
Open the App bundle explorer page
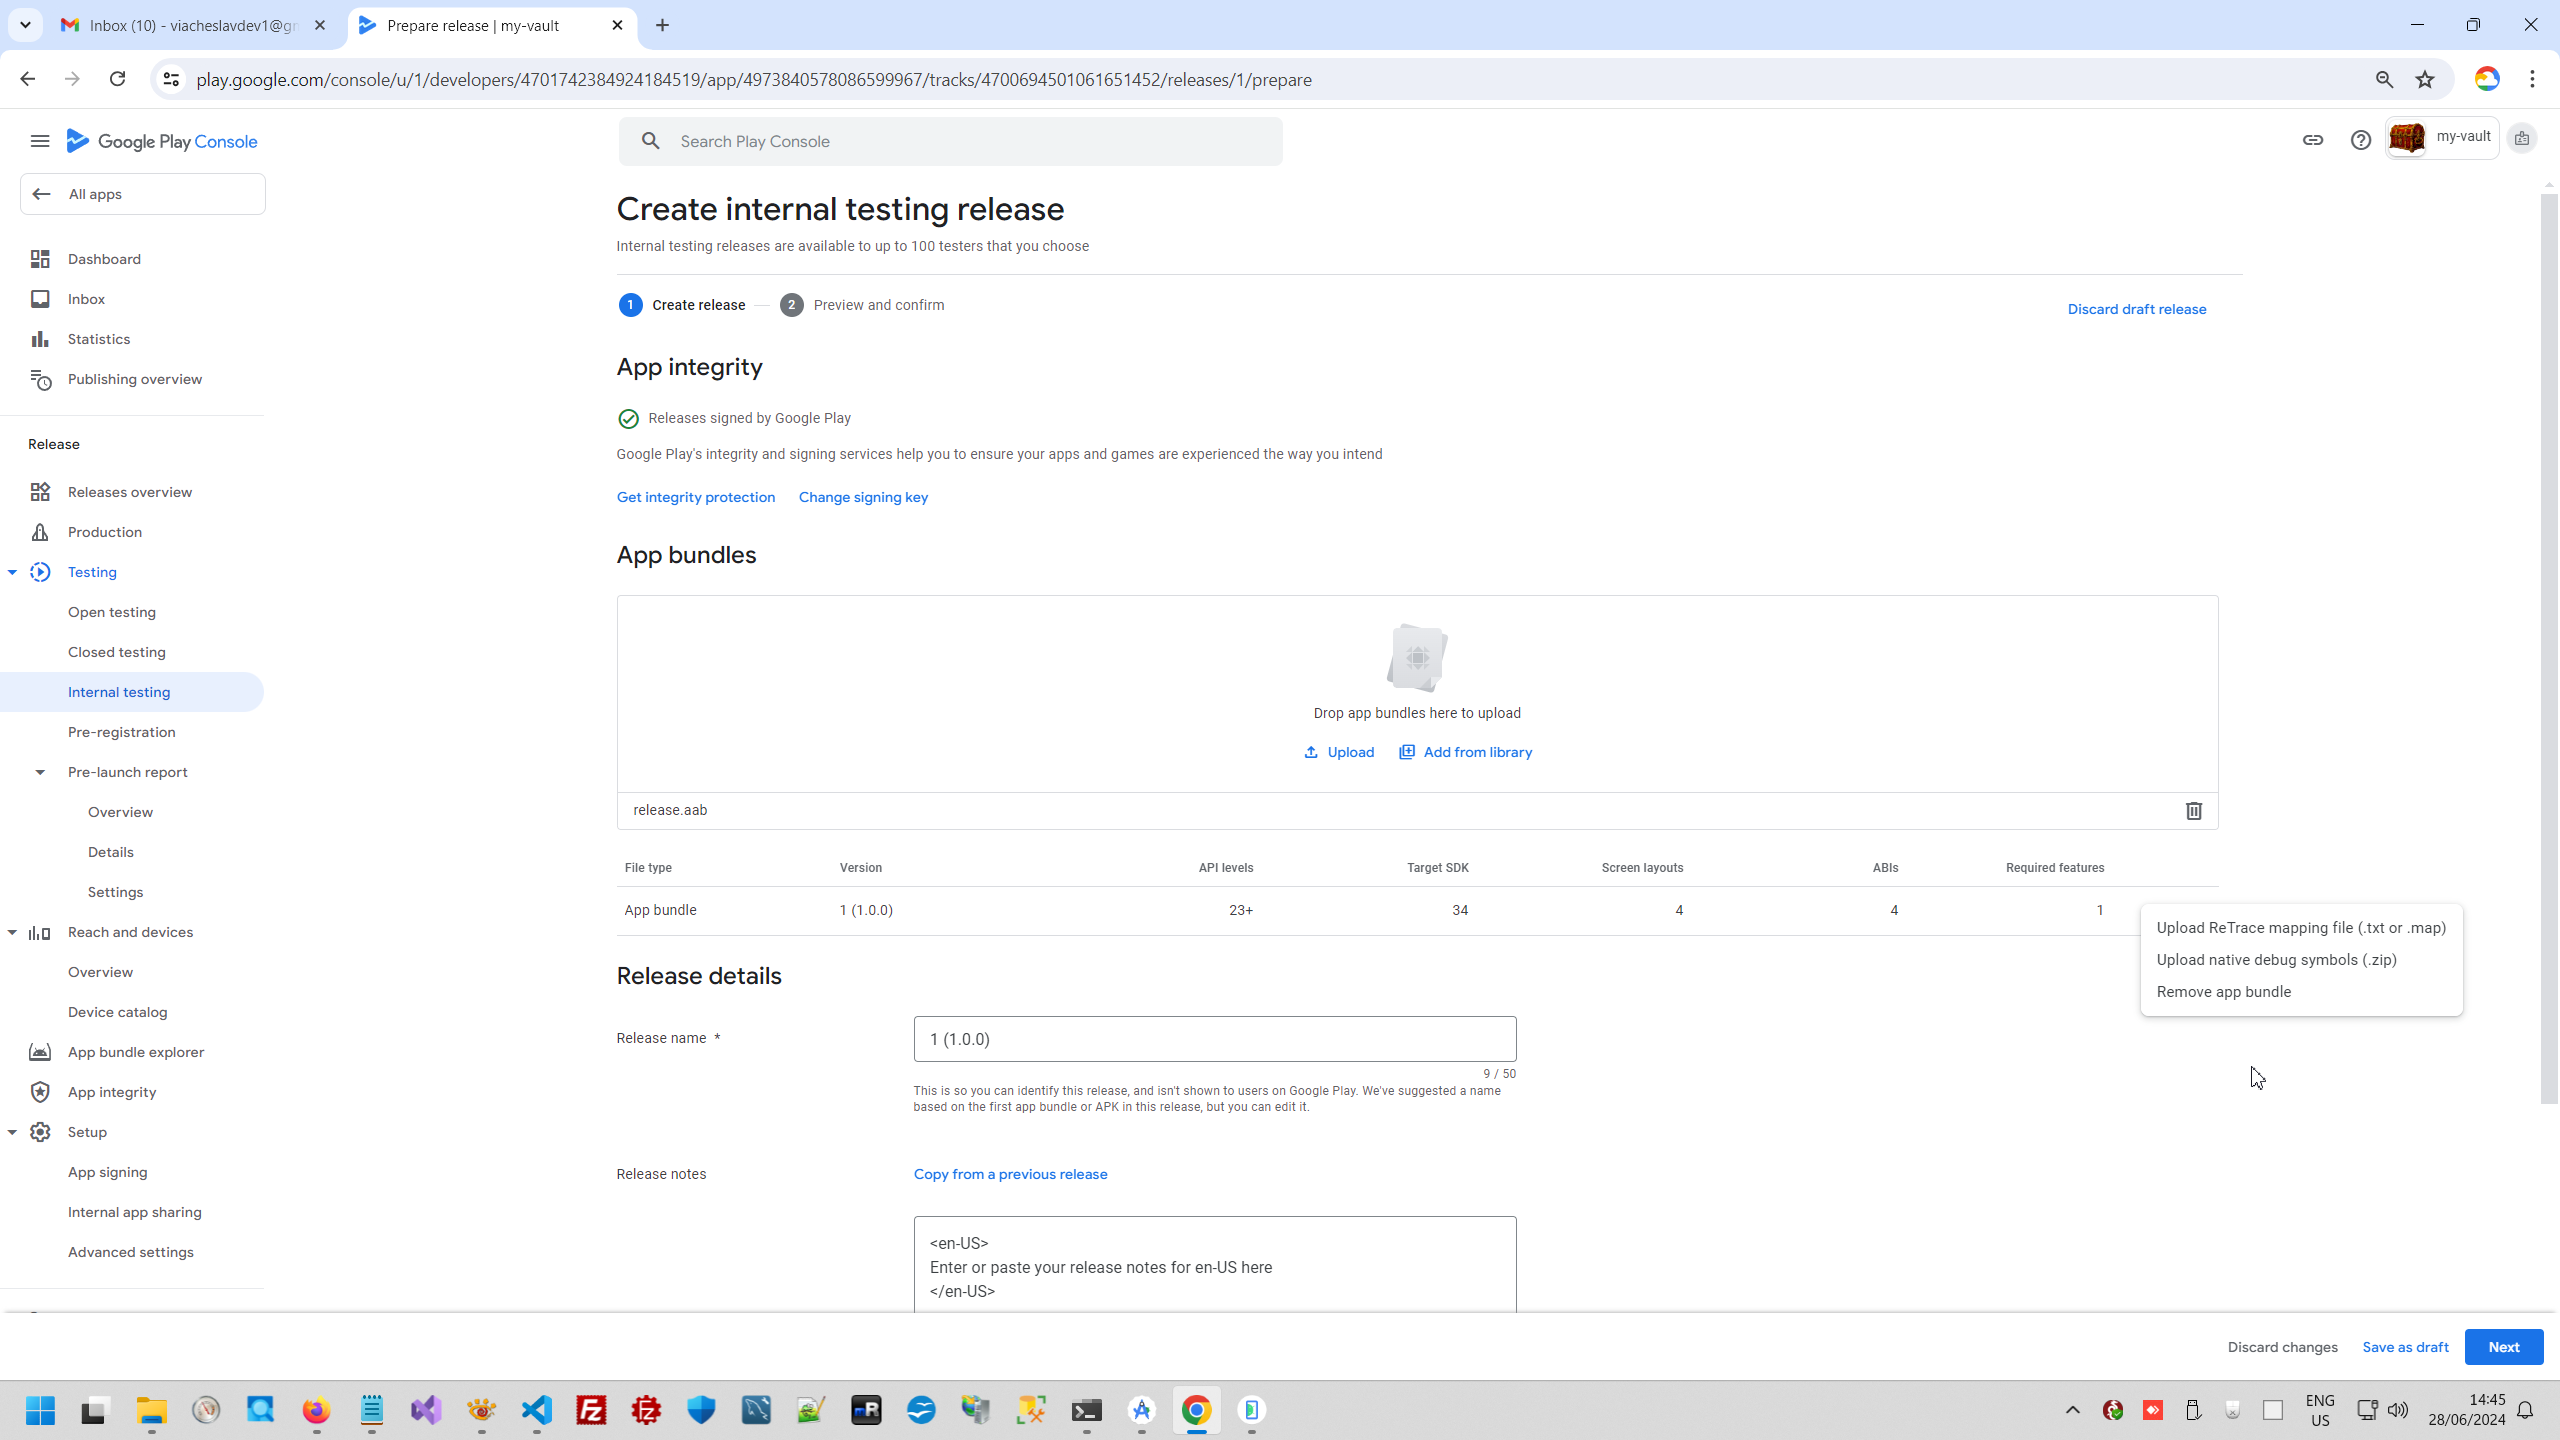(135, 1052)
